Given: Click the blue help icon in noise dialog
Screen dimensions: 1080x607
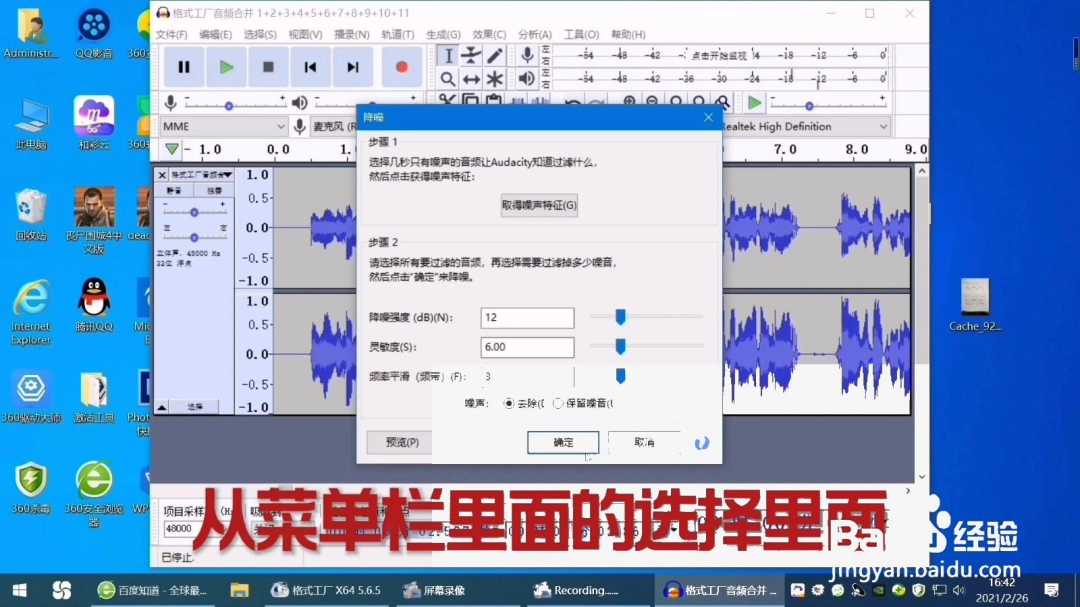Looking at the screenshot, I should pos(701,443).
